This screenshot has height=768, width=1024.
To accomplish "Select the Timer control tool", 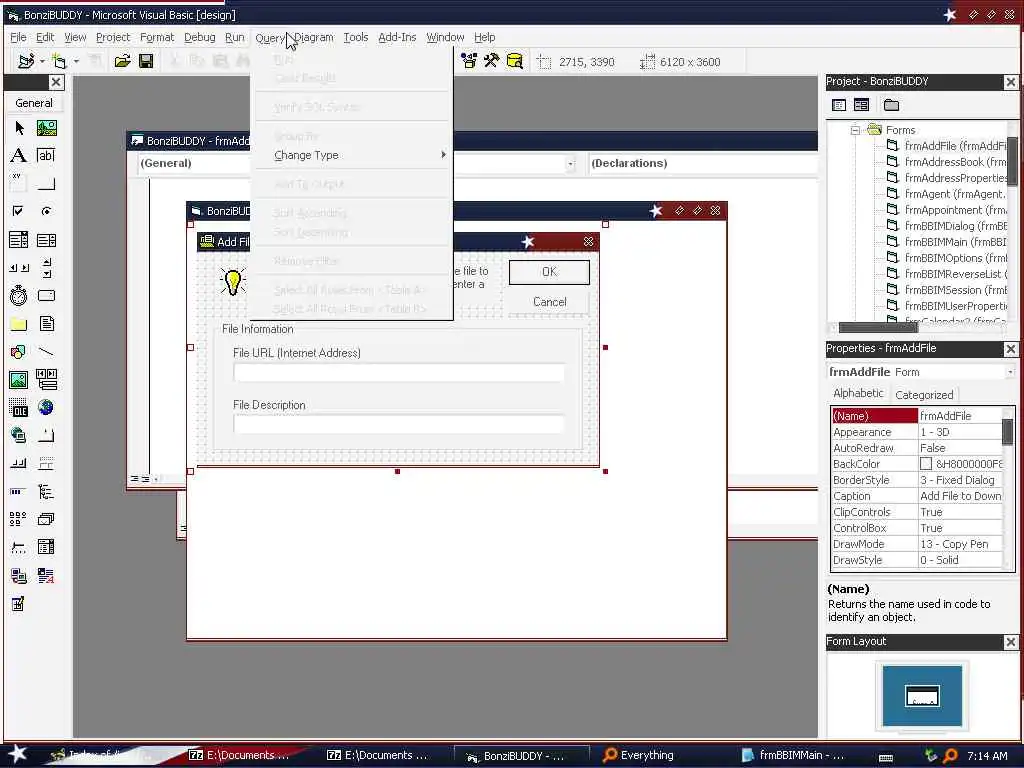I will coord(19,296).
